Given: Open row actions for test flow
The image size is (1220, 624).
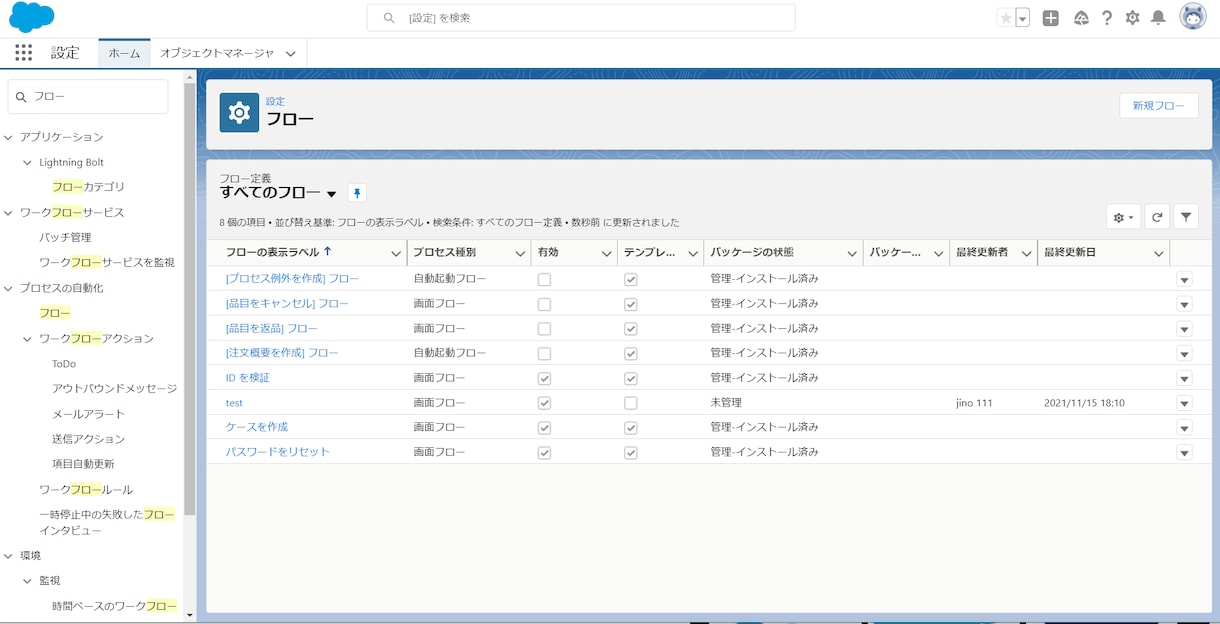Looking at the screenshot, I should coord(1184,403).
